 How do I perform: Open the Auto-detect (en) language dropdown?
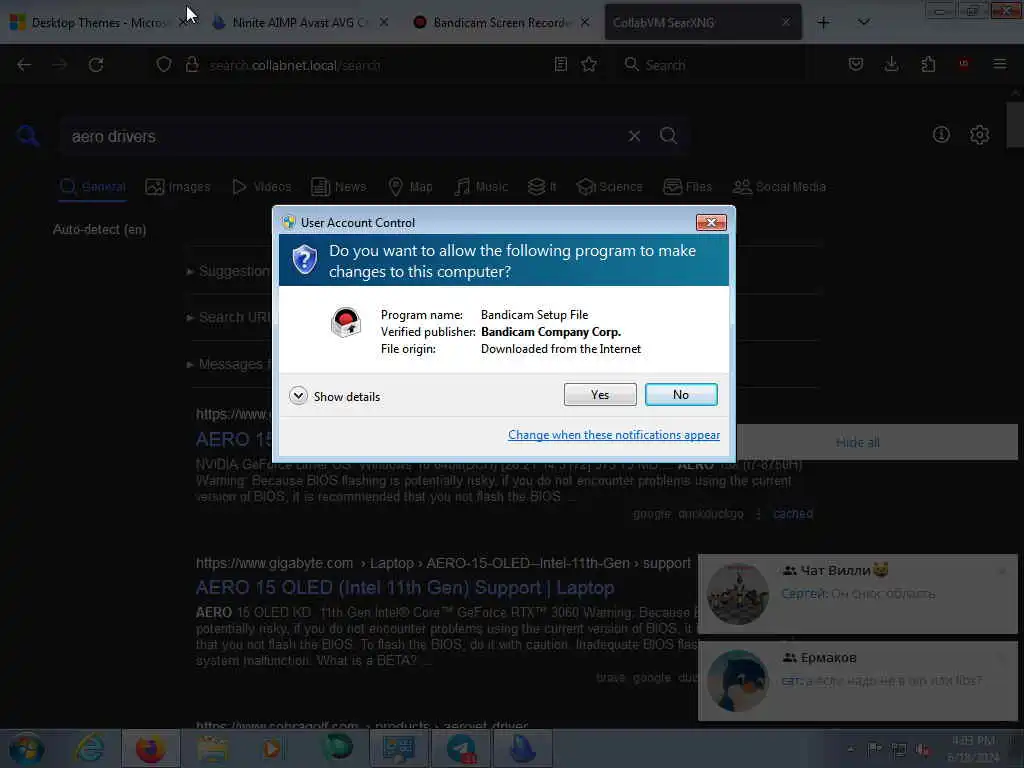99,229
